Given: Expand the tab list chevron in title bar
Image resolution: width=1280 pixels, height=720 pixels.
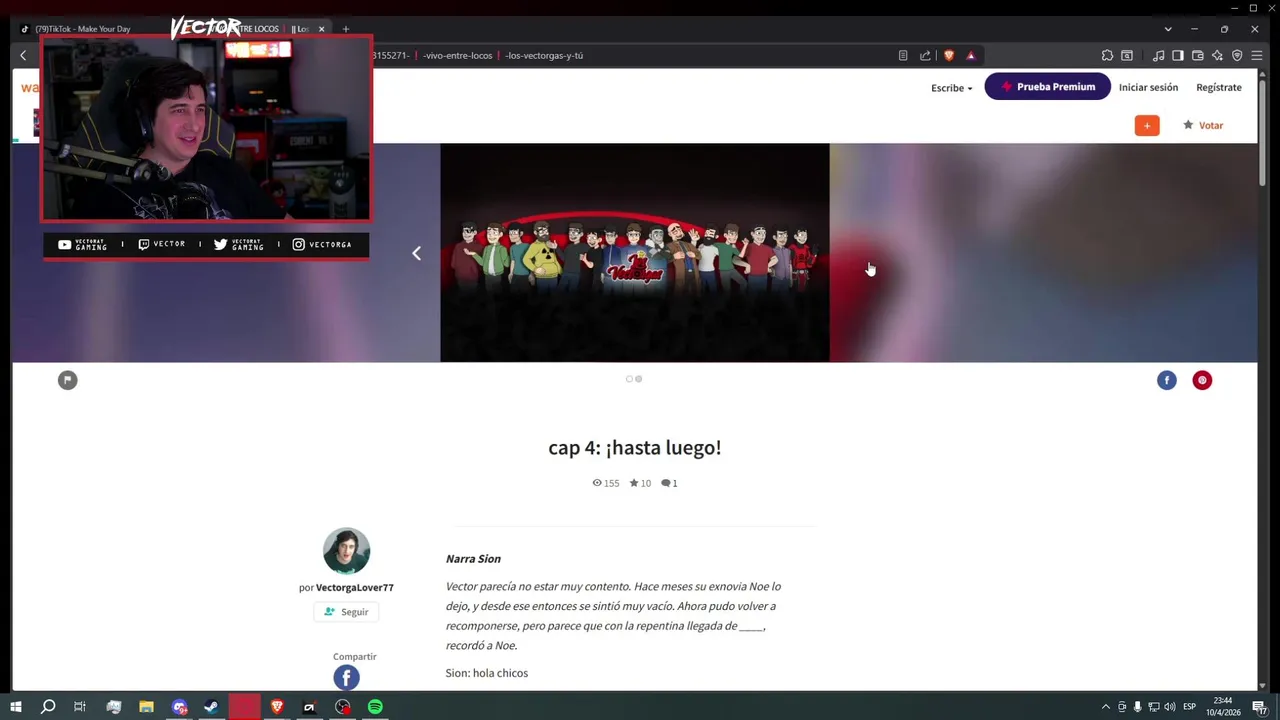Looking at the screenshot, I should pyautogui.click(x=1168, y=29).
